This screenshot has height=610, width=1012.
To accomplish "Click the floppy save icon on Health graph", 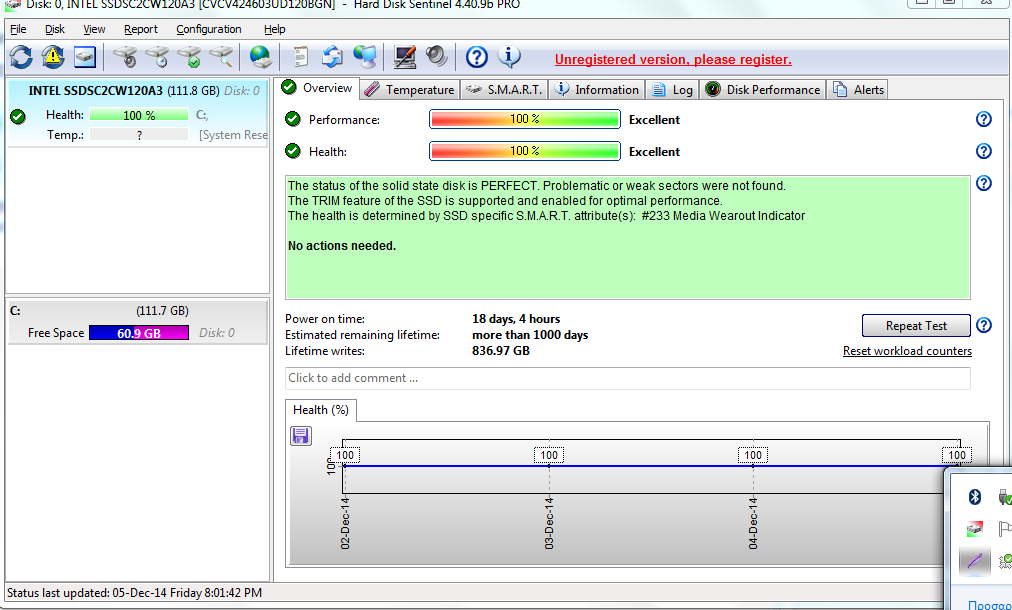I will point(301,436).
